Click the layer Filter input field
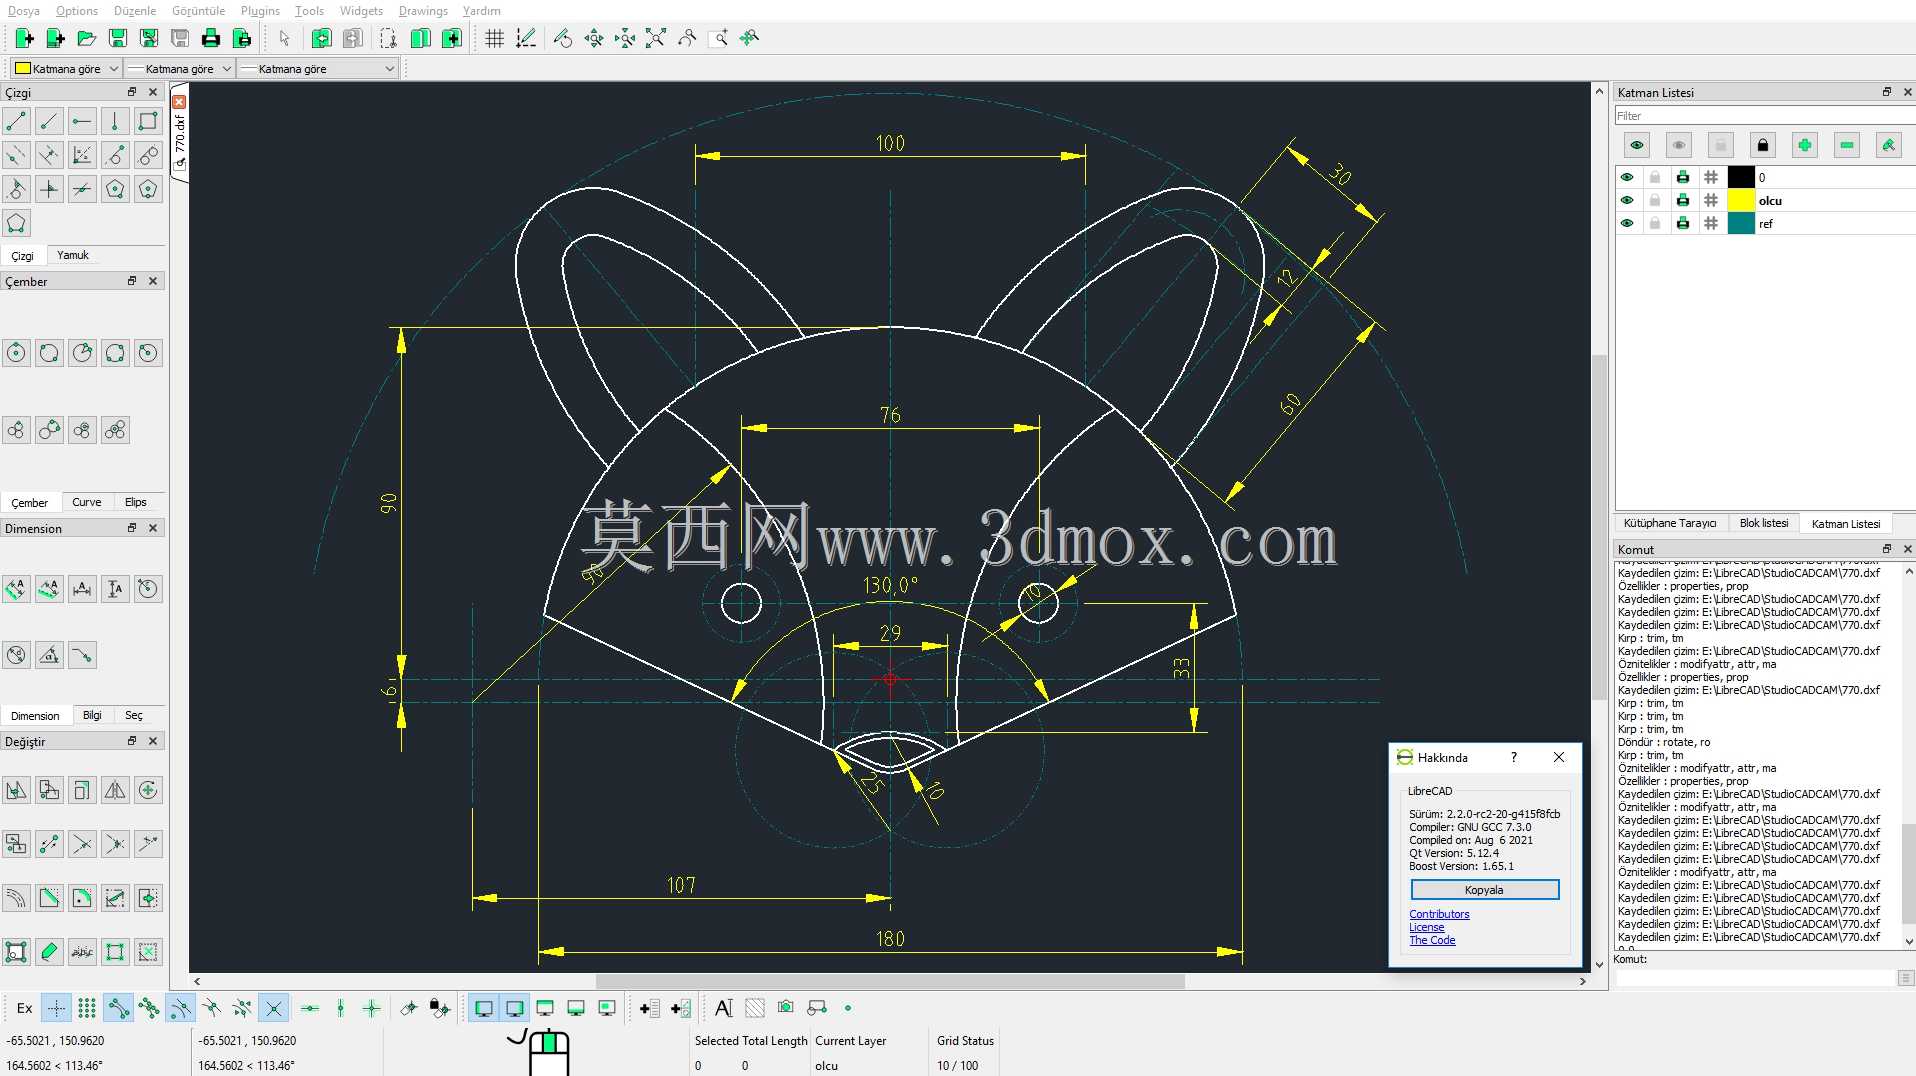The width and height of the screenshot is (1916, 1076). (x=1764, y=116)
